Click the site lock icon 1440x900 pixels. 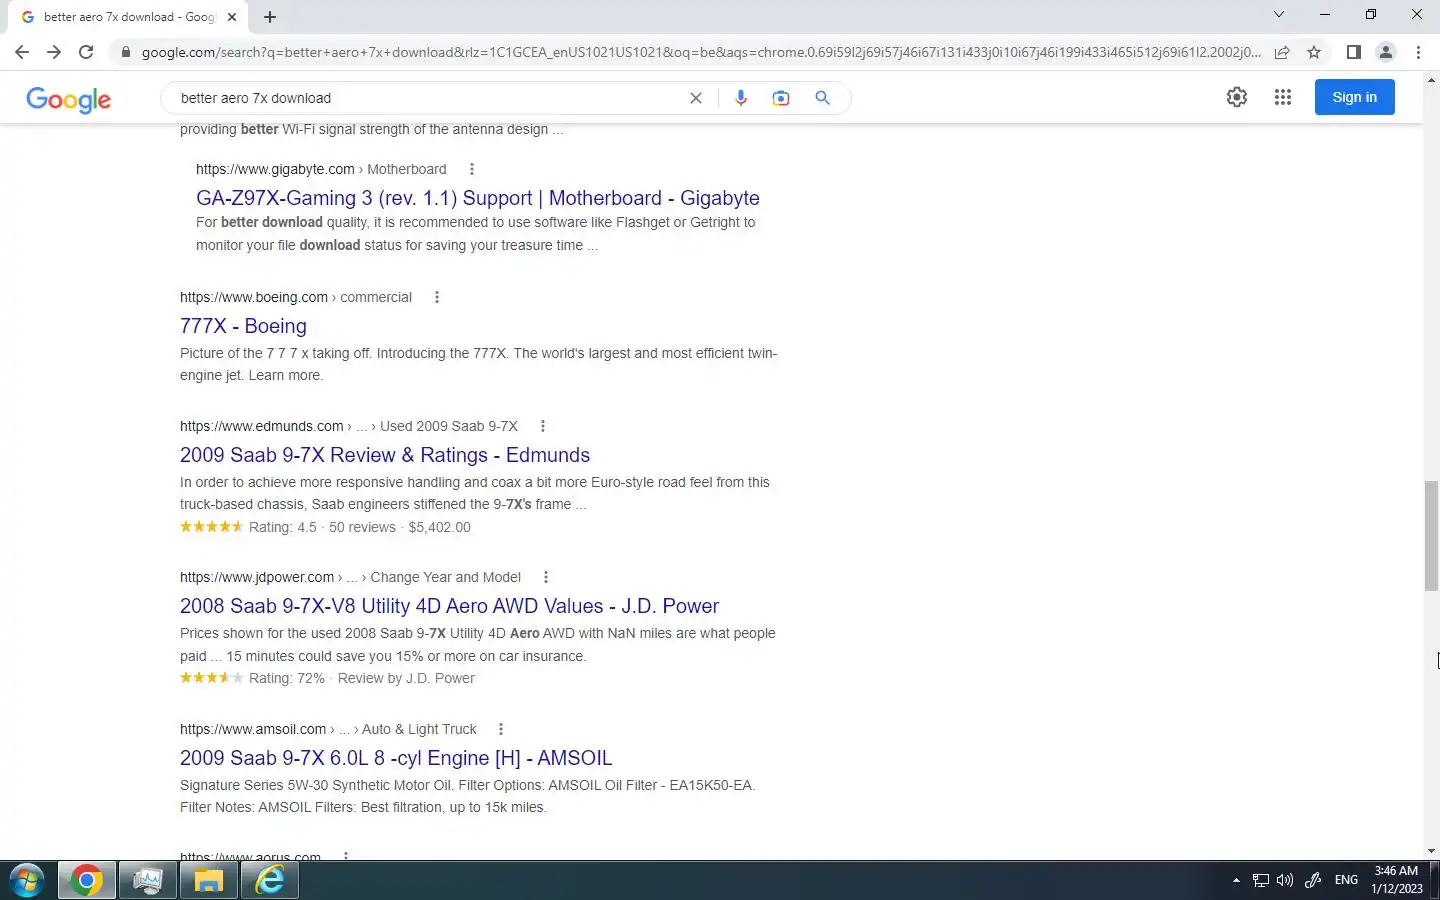click(x=125, y=52)
